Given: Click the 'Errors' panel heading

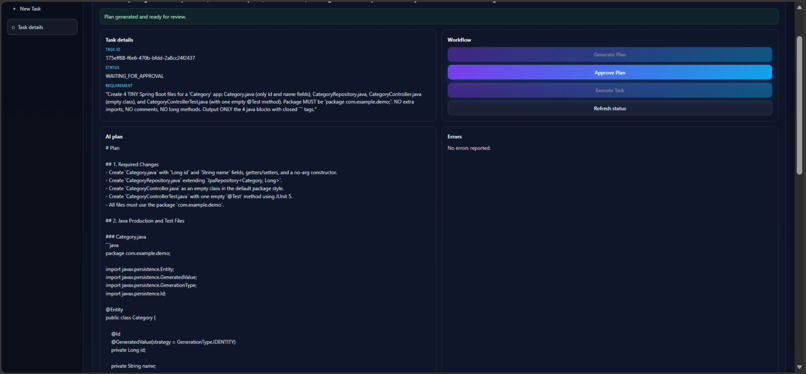Looking at the screenshot, I should tap(455, 137).
